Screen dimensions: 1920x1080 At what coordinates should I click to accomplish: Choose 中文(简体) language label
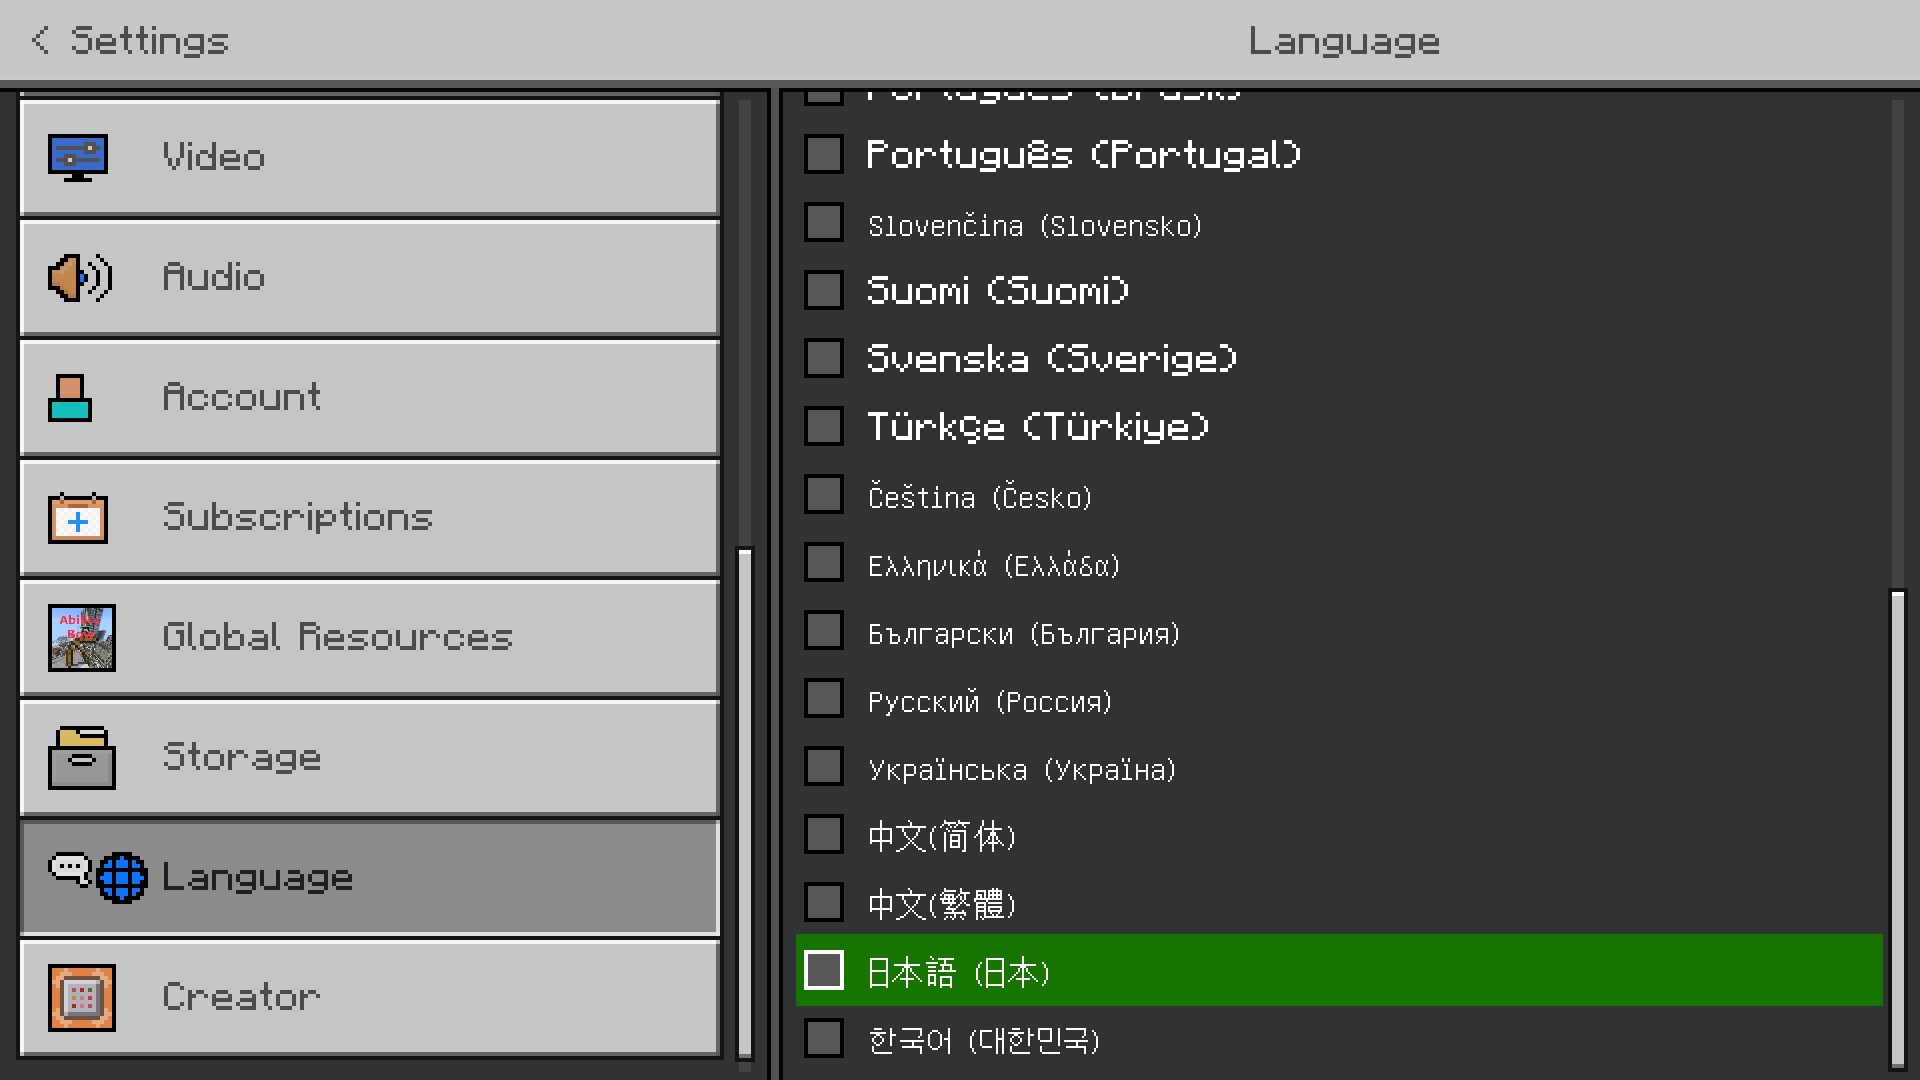tap(941, 836)
